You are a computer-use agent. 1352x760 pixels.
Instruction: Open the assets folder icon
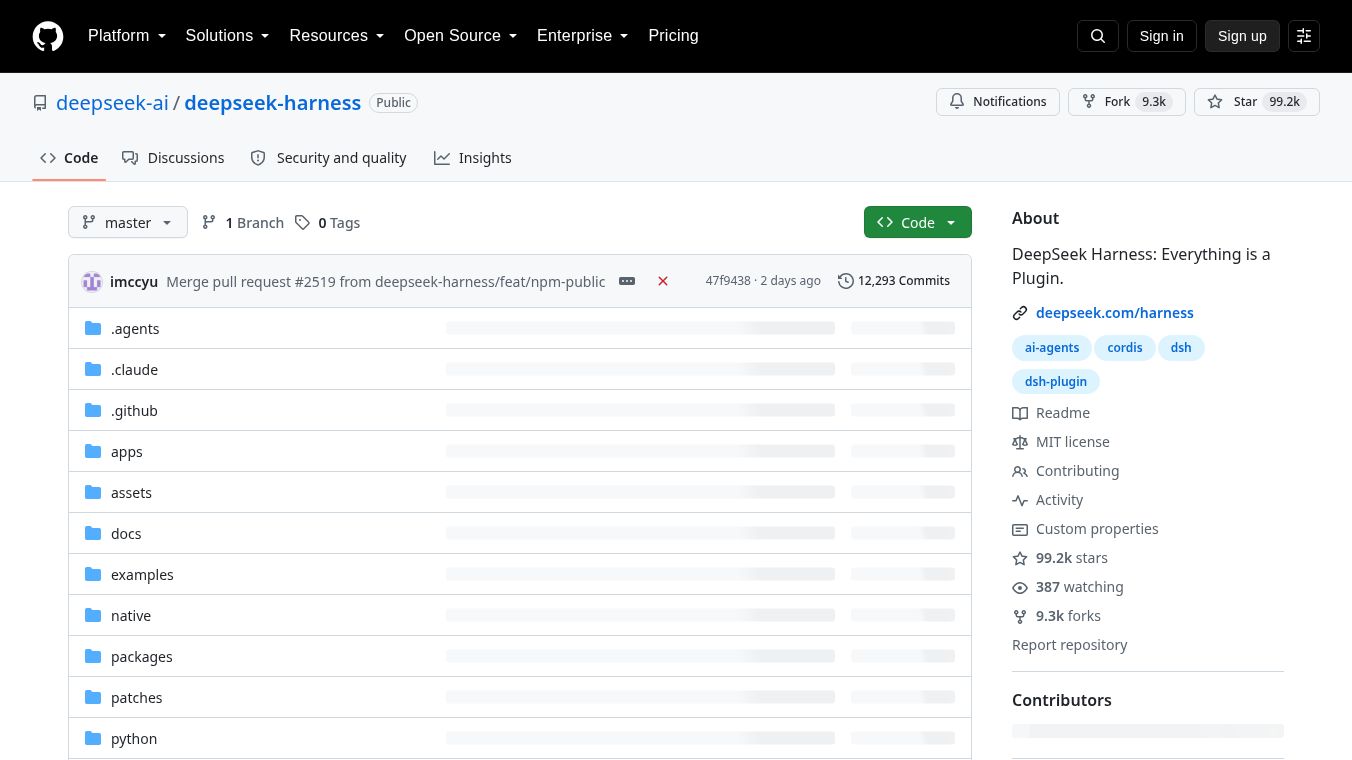[x=94, y=492]
